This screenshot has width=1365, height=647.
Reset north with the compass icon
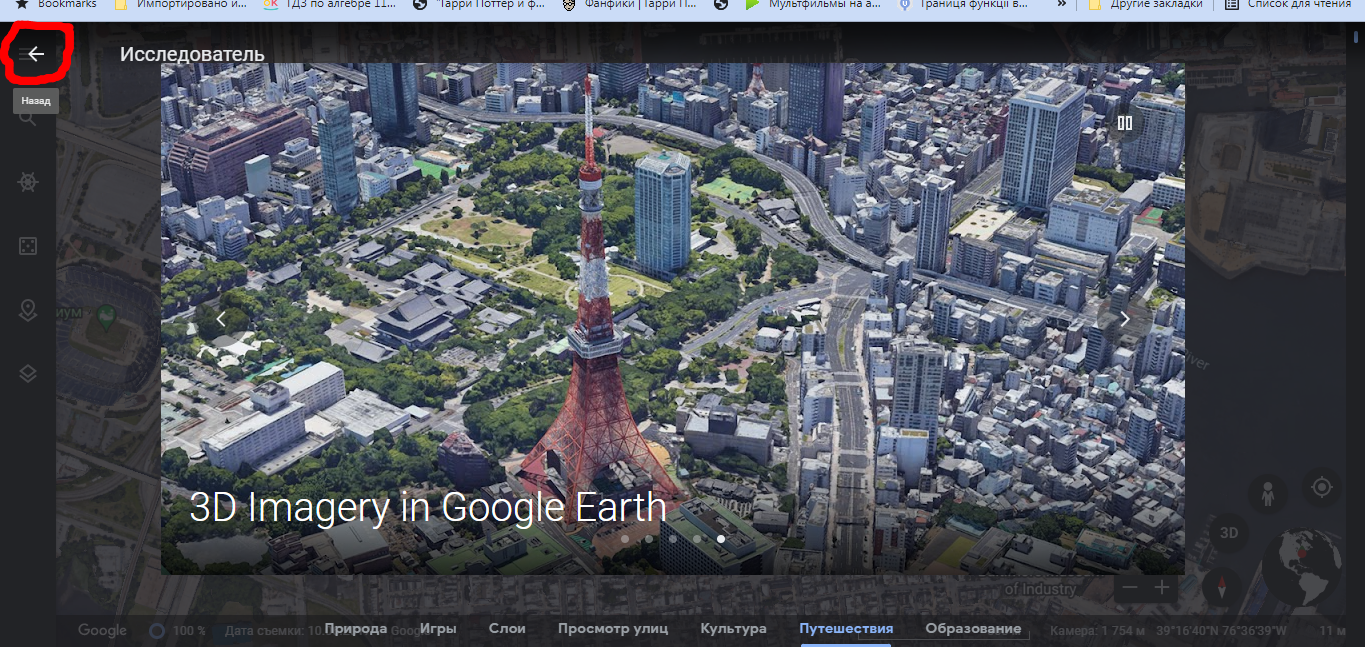[1224, 586]
